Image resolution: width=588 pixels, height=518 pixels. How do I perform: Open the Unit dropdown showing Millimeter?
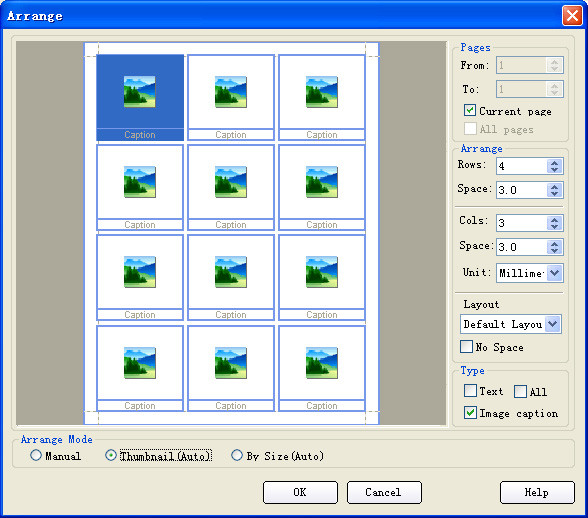[555, 273]
